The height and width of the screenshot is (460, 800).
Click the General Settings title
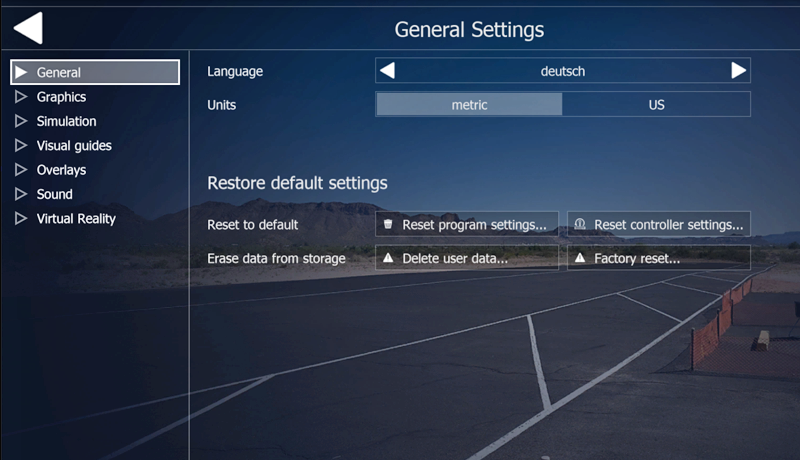pyautogui.click(x=469, y=30)
